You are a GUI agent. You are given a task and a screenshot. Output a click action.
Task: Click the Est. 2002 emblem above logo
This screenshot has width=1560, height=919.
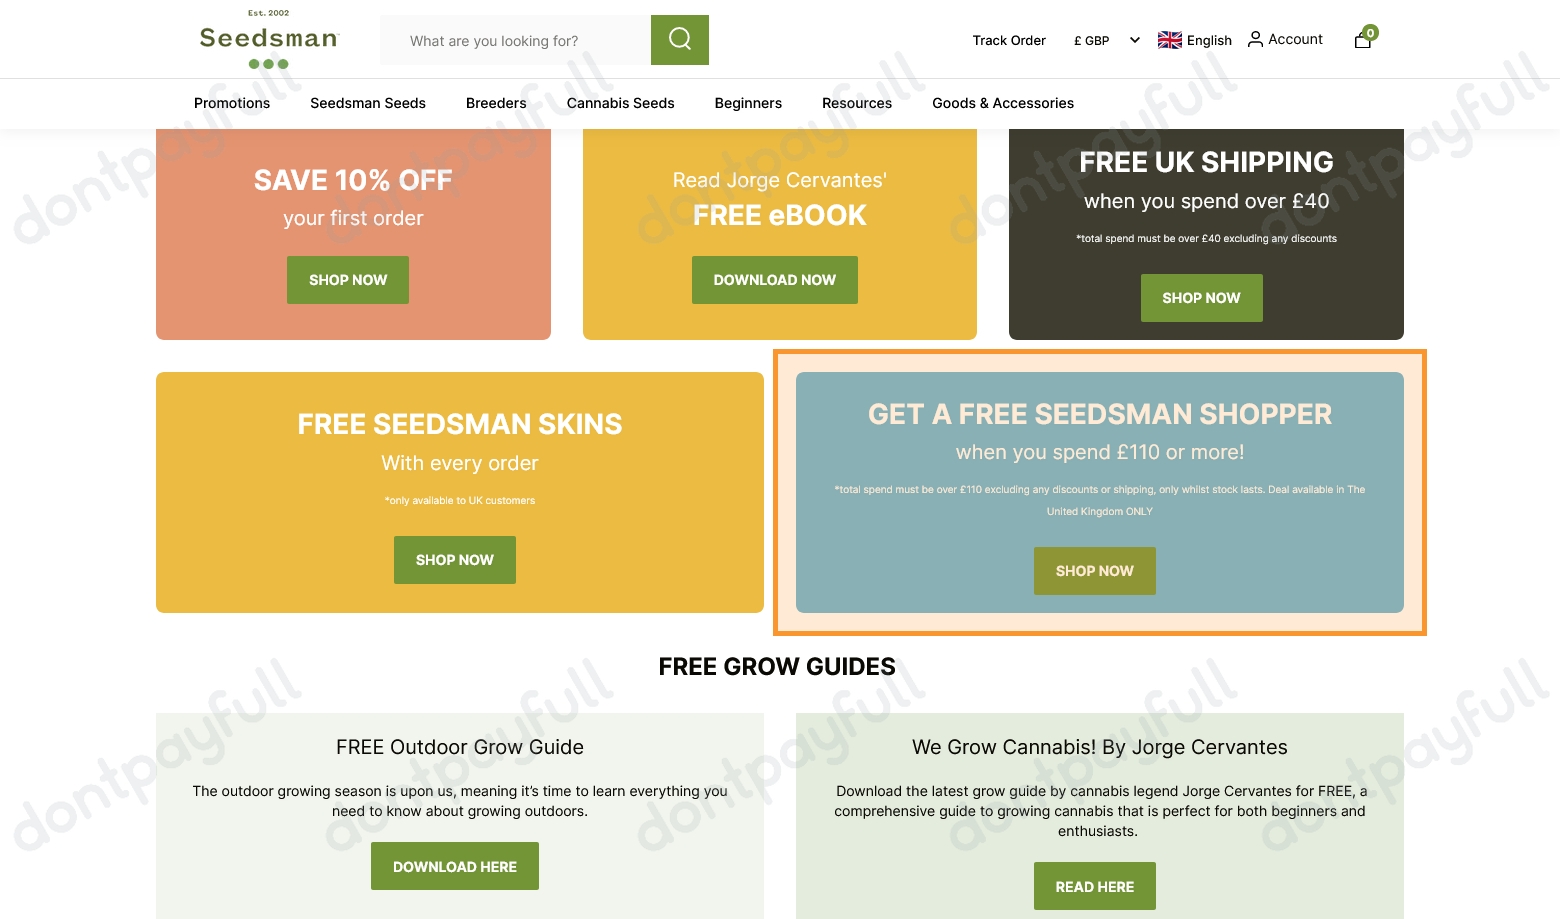[x=268, y=14]
